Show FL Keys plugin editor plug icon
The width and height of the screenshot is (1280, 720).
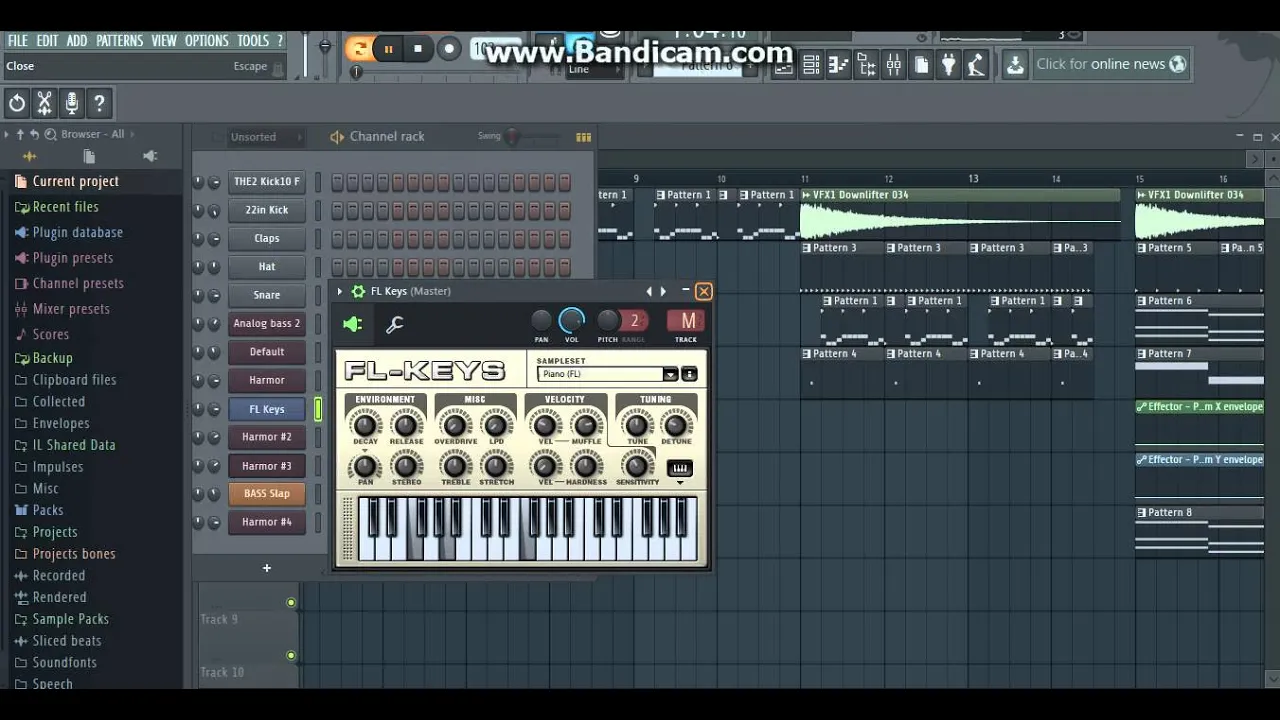[353, 323]
